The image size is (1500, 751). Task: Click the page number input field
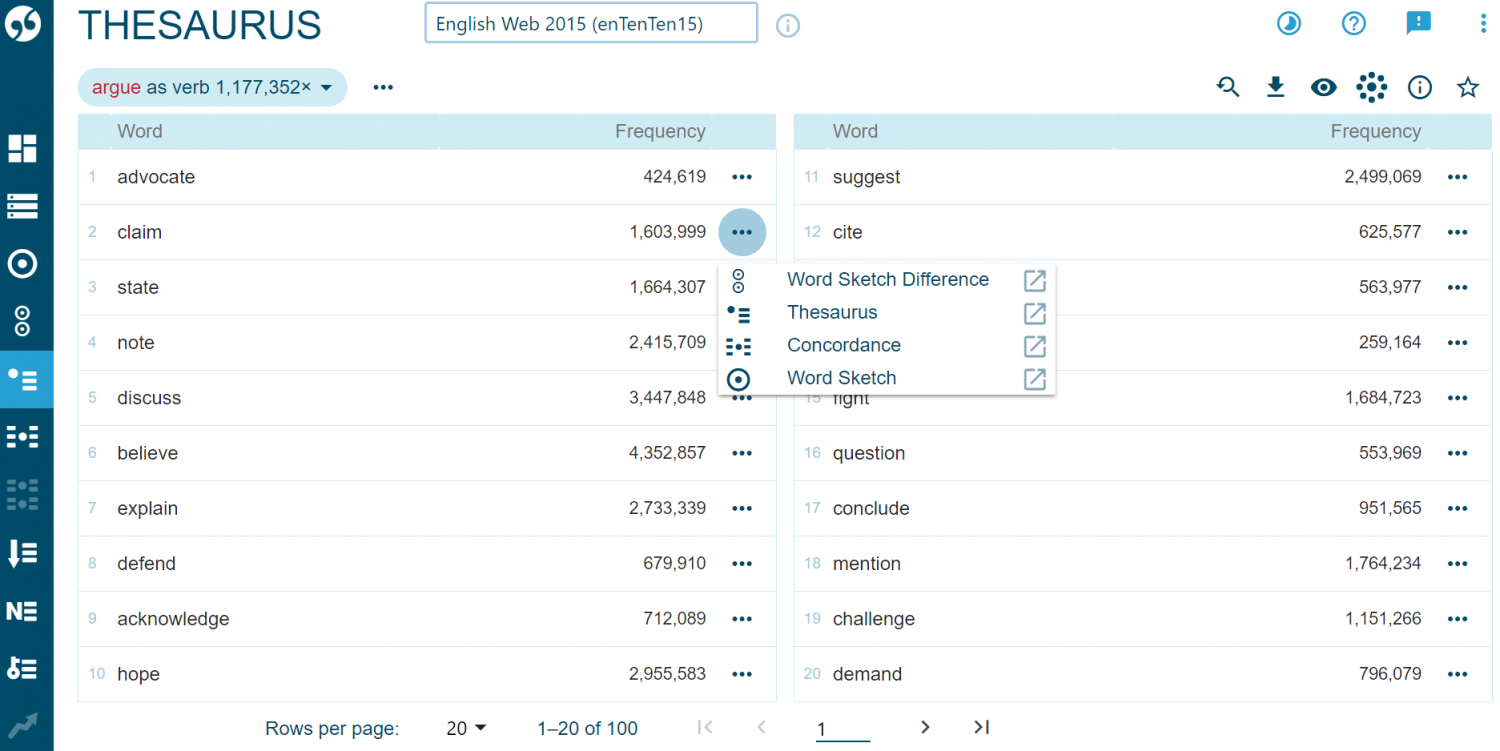pos(842,728)
